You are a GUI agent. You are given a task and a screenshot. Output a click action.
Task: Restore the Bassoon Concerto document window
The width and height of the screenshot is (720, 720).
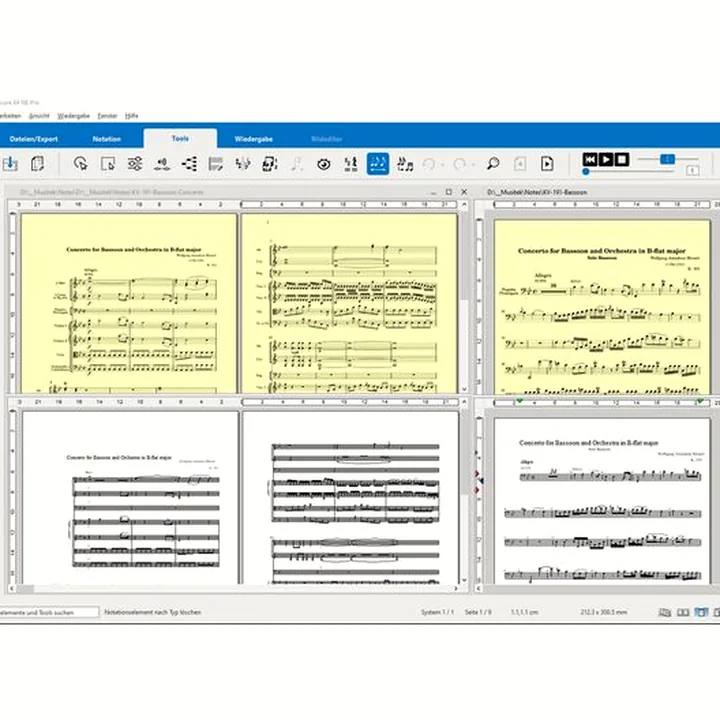449,192
